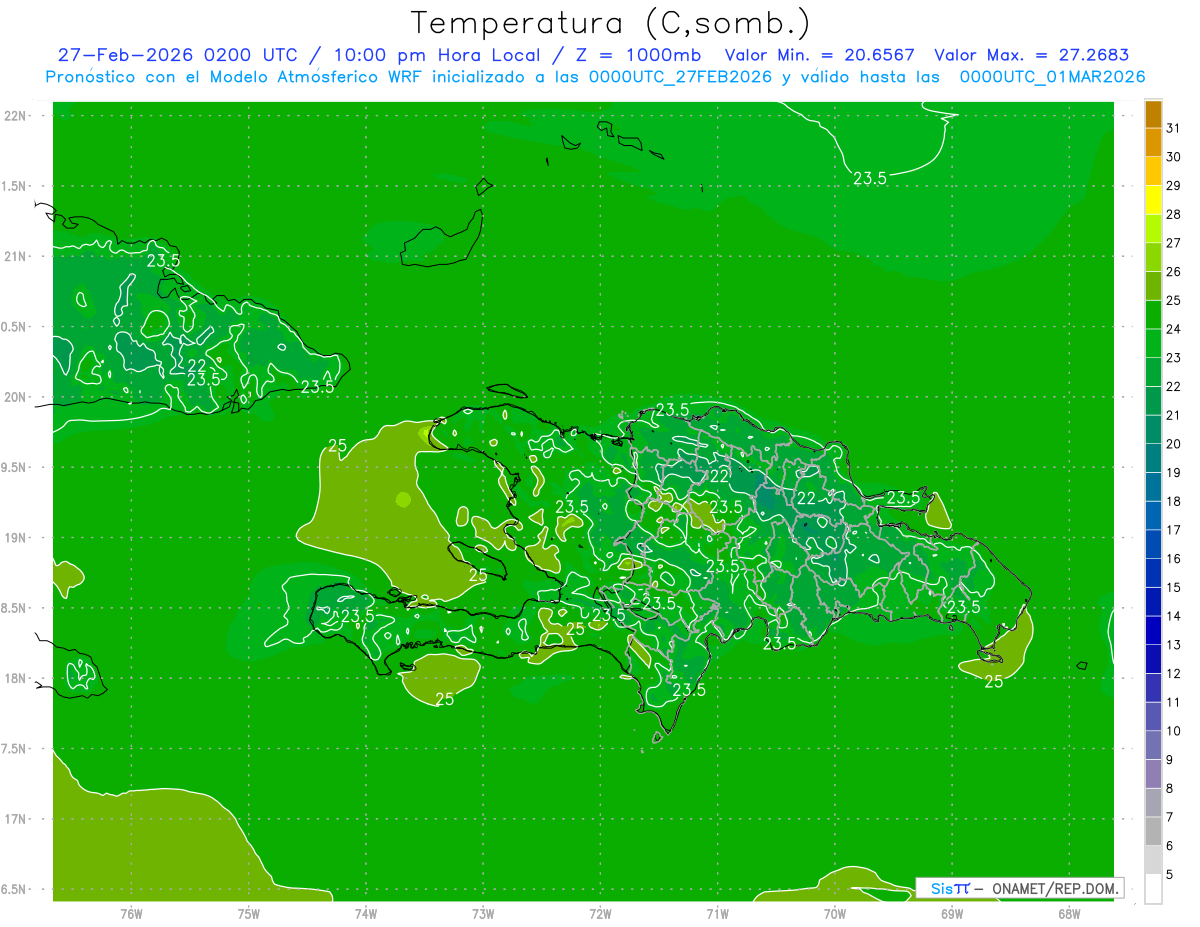Click the "7.5N" latitude tick label
1200x927 pixels.
pyautogui.click(x=14, y=749)
